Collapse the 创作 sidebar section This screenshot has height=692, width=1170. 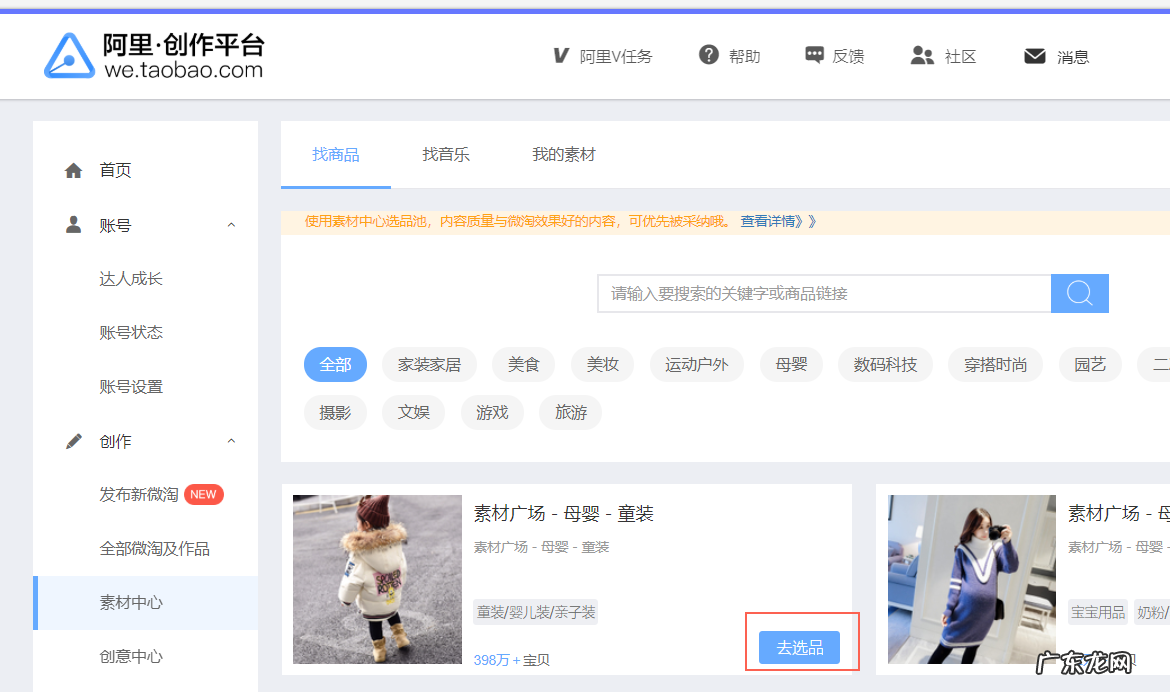(231, 440)
